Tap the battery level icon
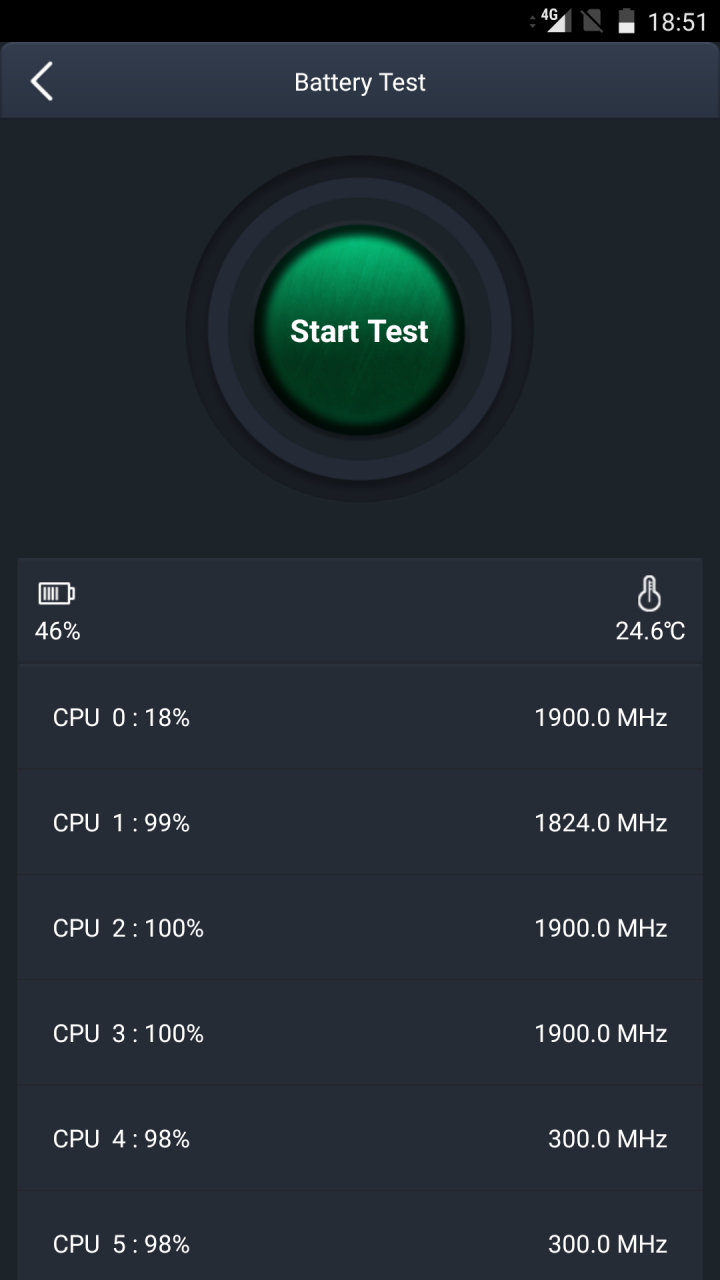The image size is (720, 1280). coord(56,594)
